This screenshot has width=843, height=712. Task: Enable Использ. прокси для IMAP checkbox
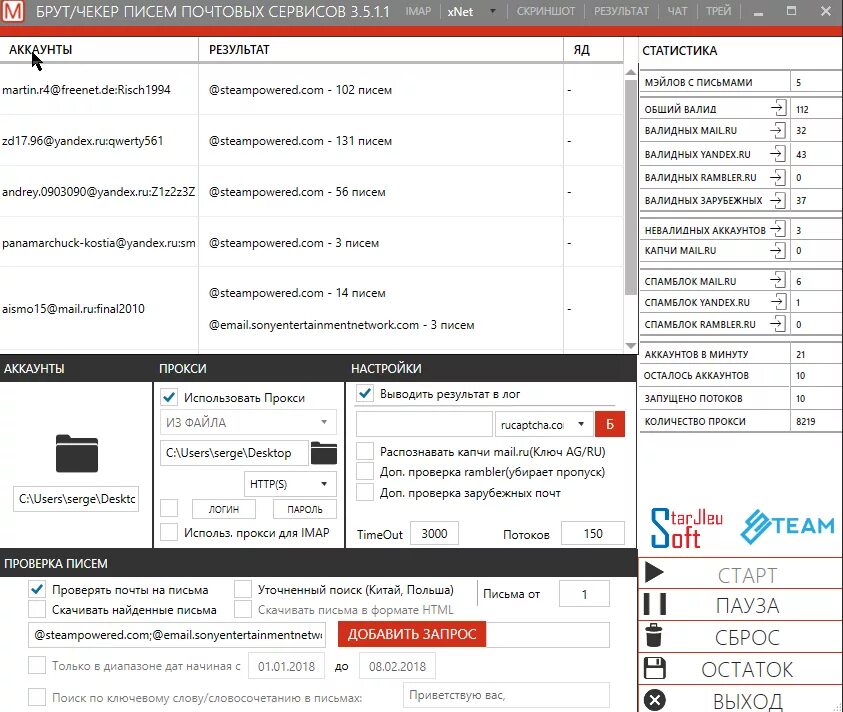point(169,532)
